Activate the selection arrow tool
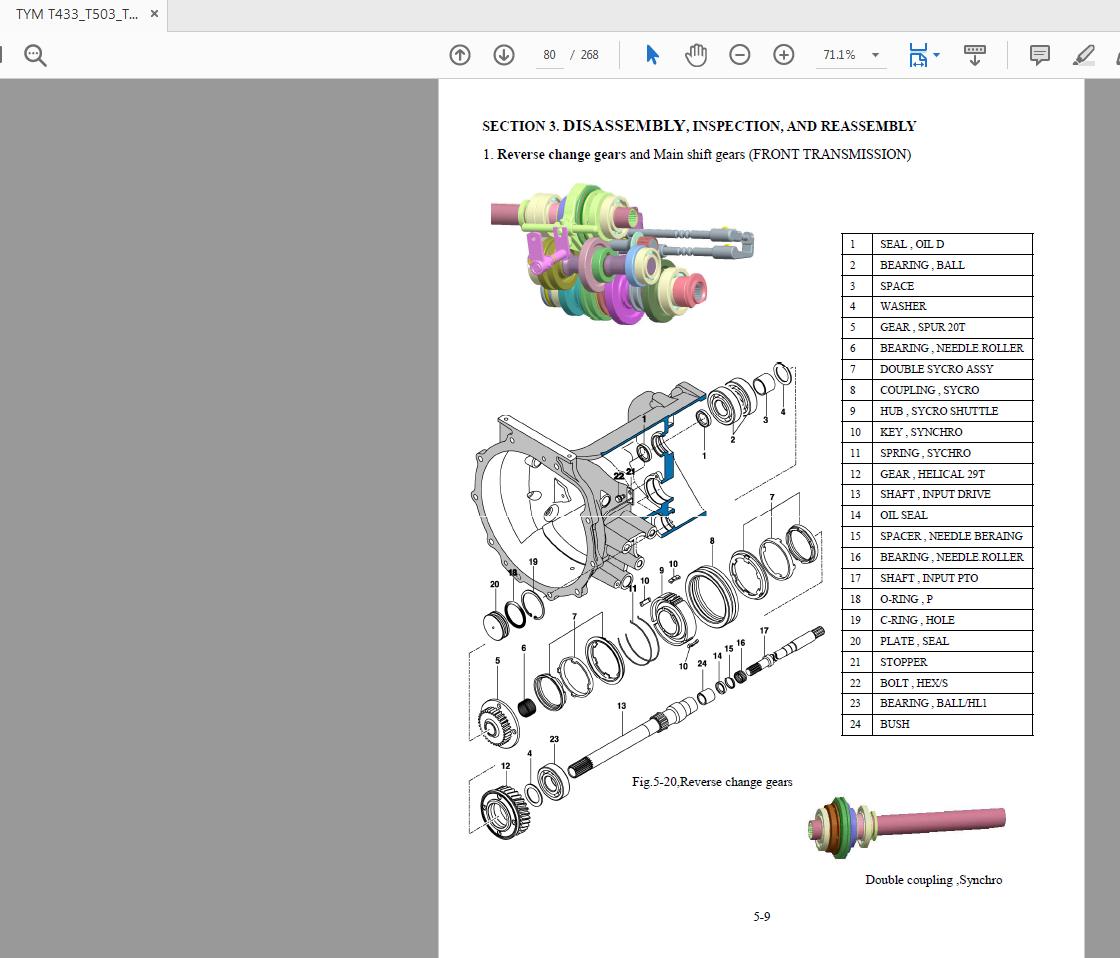The width and height of the screenshot is (1120, 958). [652, 55]
